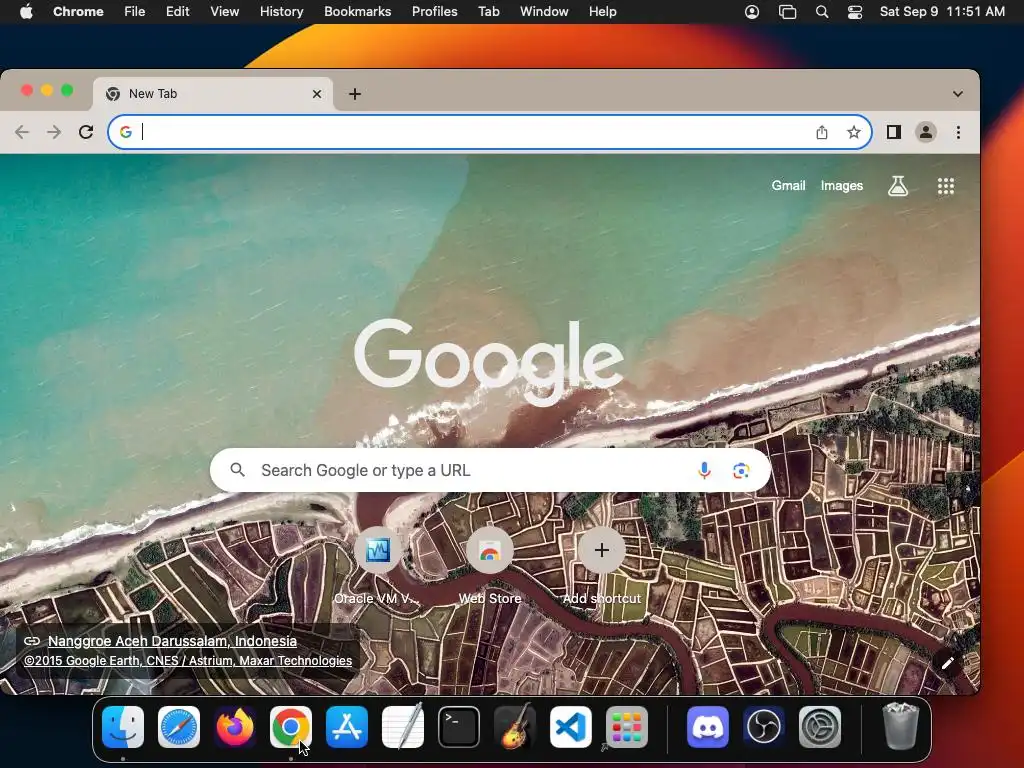This screenshot has height=768, width=1024.
Task: Close the New Tab tab
Action: coord(317,94)
